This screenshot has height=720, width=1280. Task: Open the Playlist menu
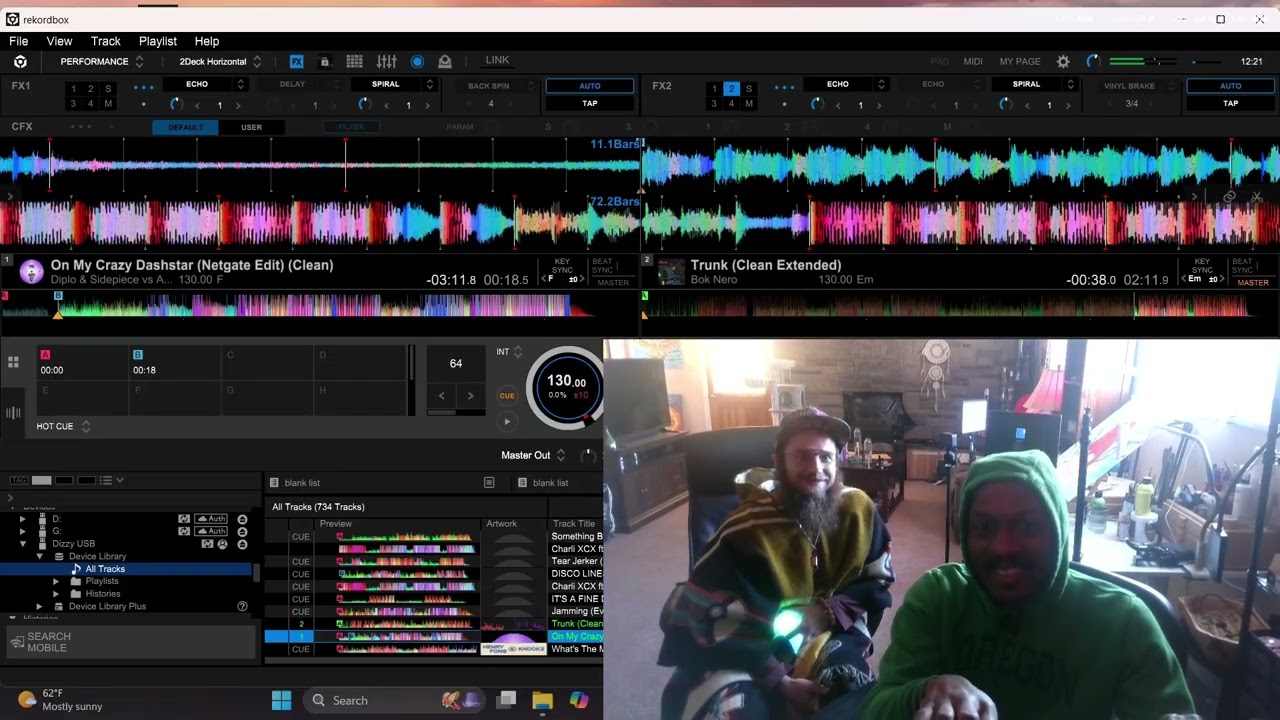[158, 41]
